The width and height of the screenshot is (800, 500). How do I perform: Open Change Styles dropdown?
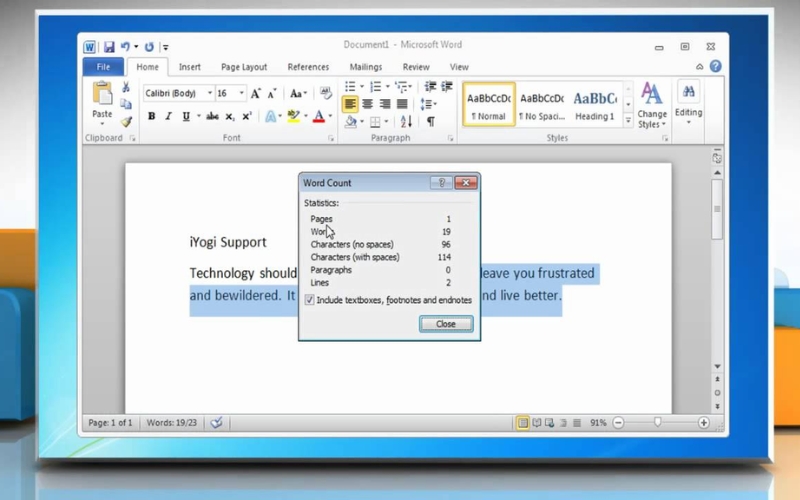pos(652,106)
